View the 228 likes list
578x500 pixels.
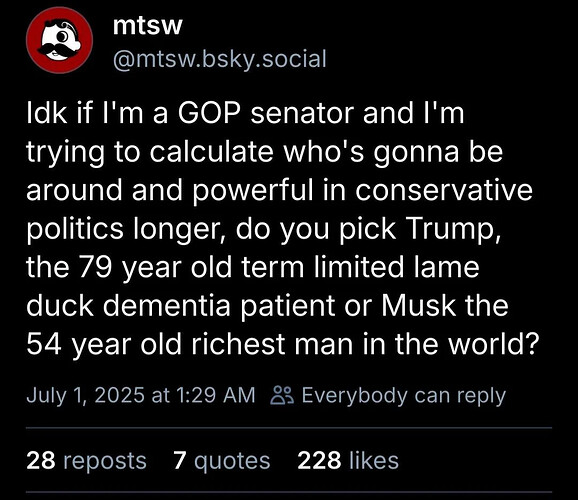[x=348, y=461]
